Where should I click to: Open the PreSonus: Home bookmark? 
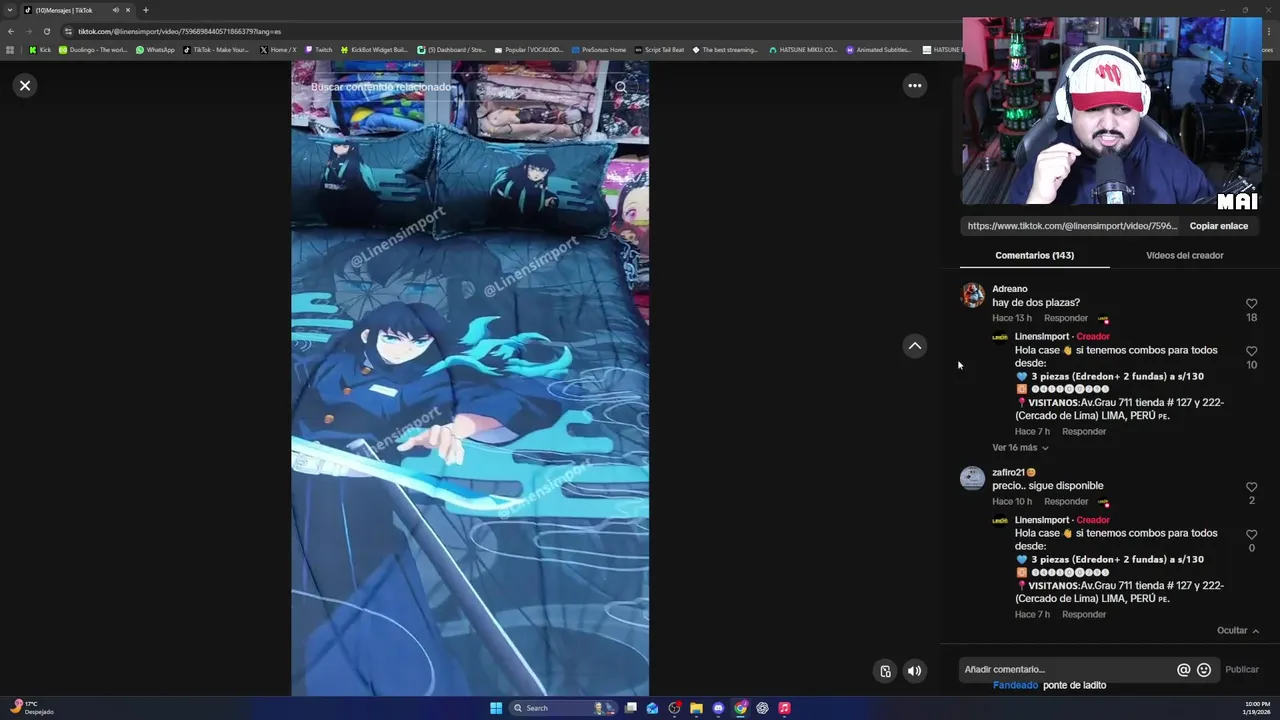pyautogui.click(x=599, y=49)
